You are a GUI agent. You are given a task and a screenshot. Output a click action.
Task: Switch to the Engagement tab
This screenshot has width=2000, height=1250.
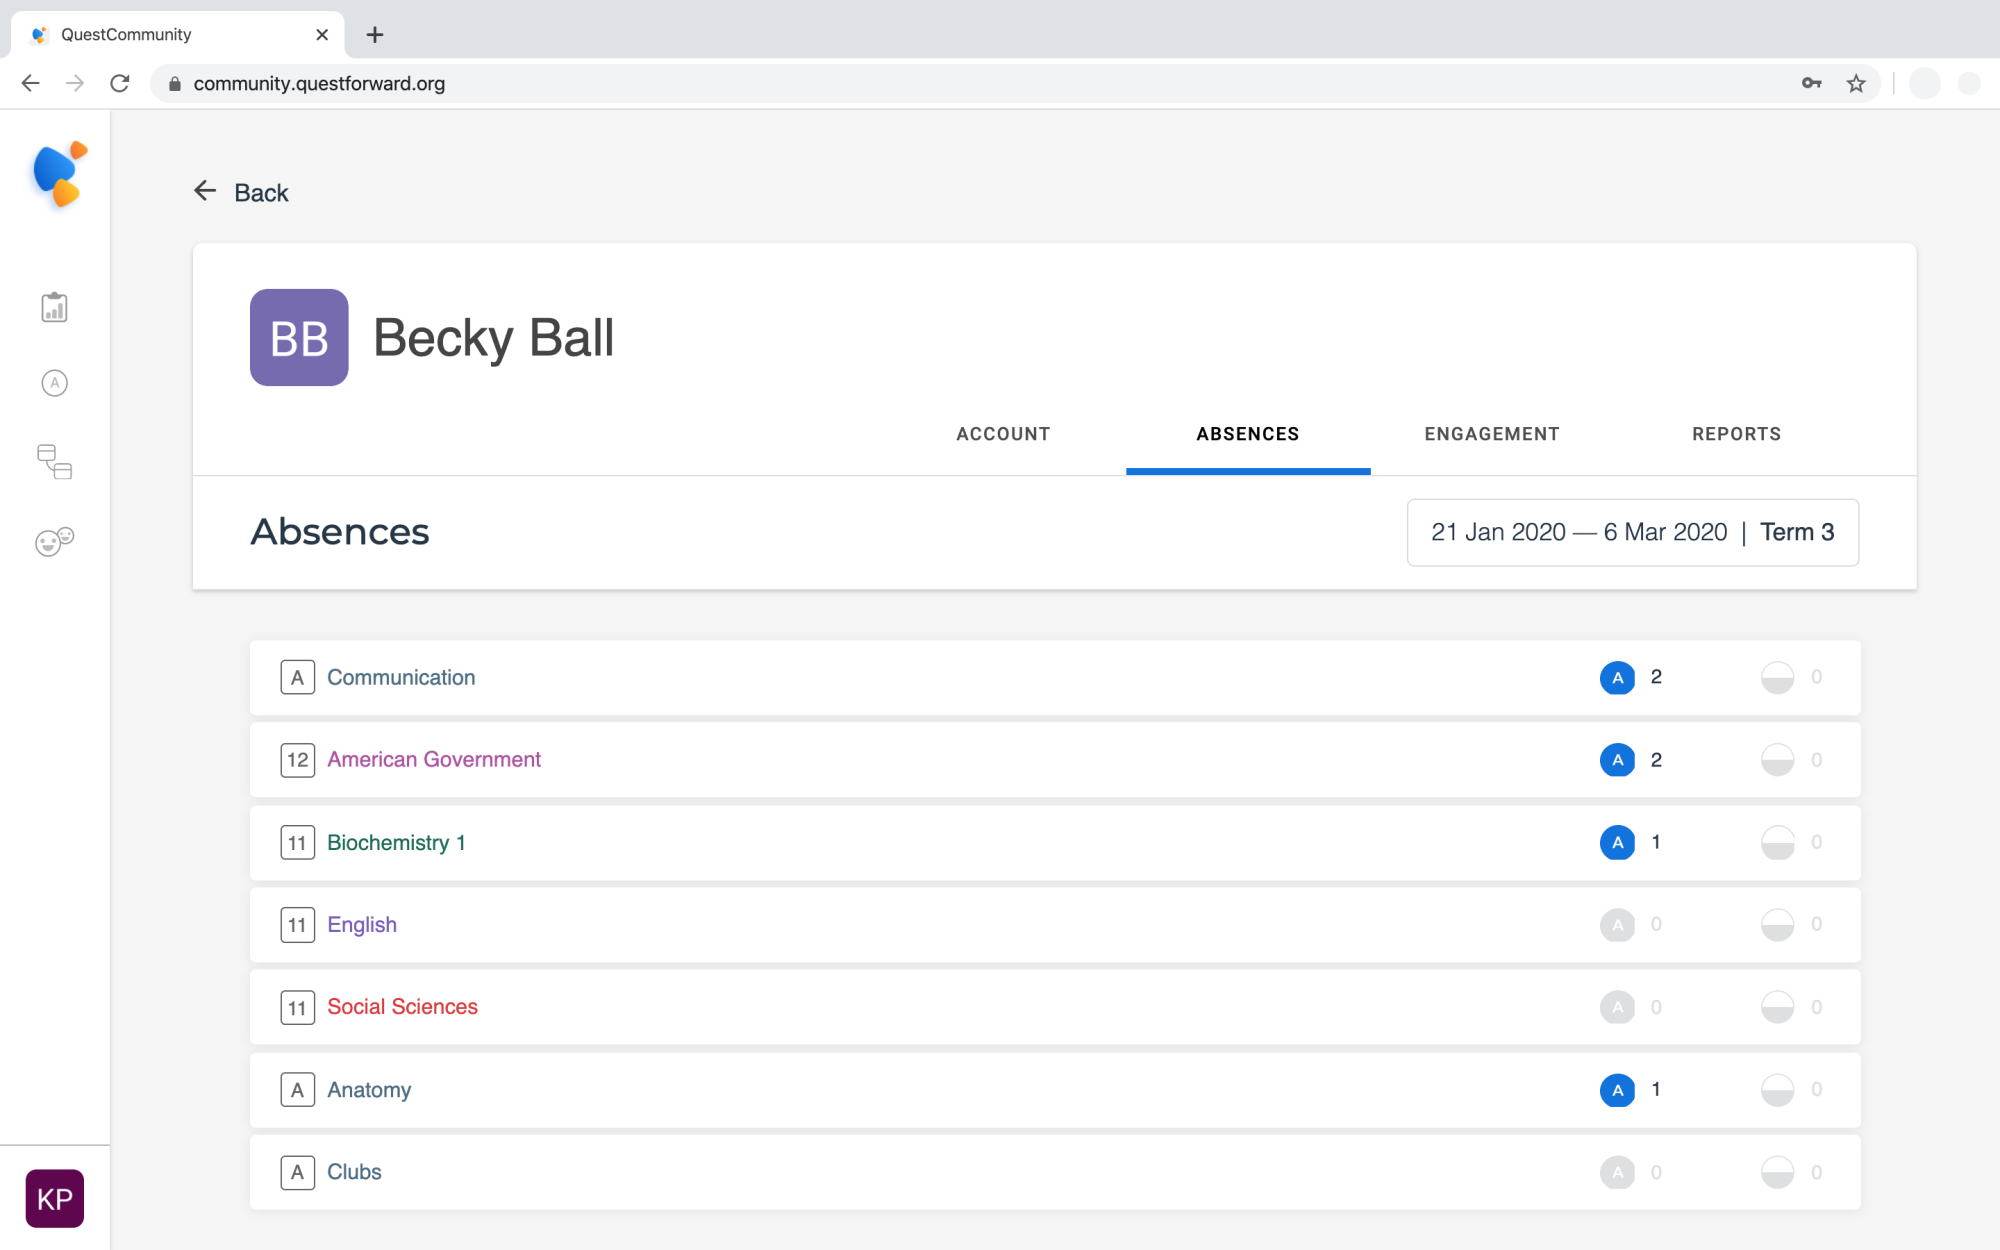click(1492, 434)
